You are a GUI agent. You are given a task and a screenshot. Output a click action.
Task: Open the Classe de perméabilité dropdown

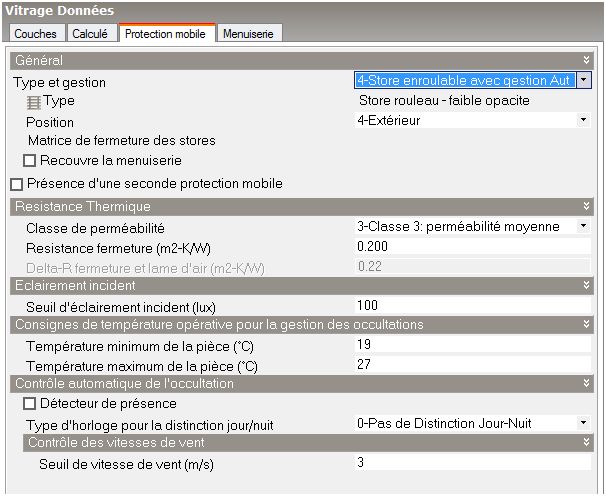point(584,227)
